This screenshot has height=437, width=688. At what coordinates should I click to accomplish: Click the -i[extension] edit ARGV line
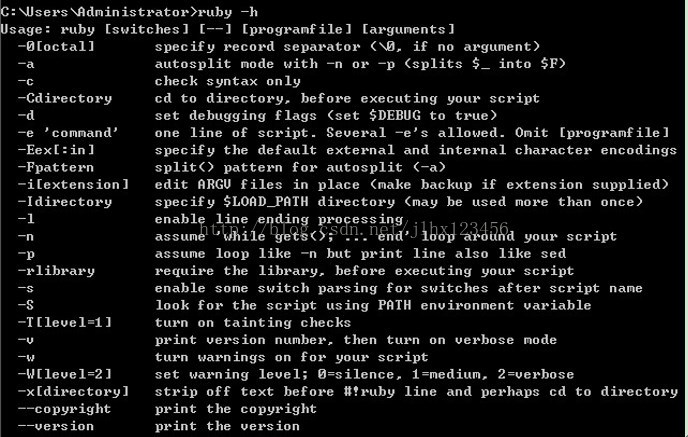[x=343, y=184]
